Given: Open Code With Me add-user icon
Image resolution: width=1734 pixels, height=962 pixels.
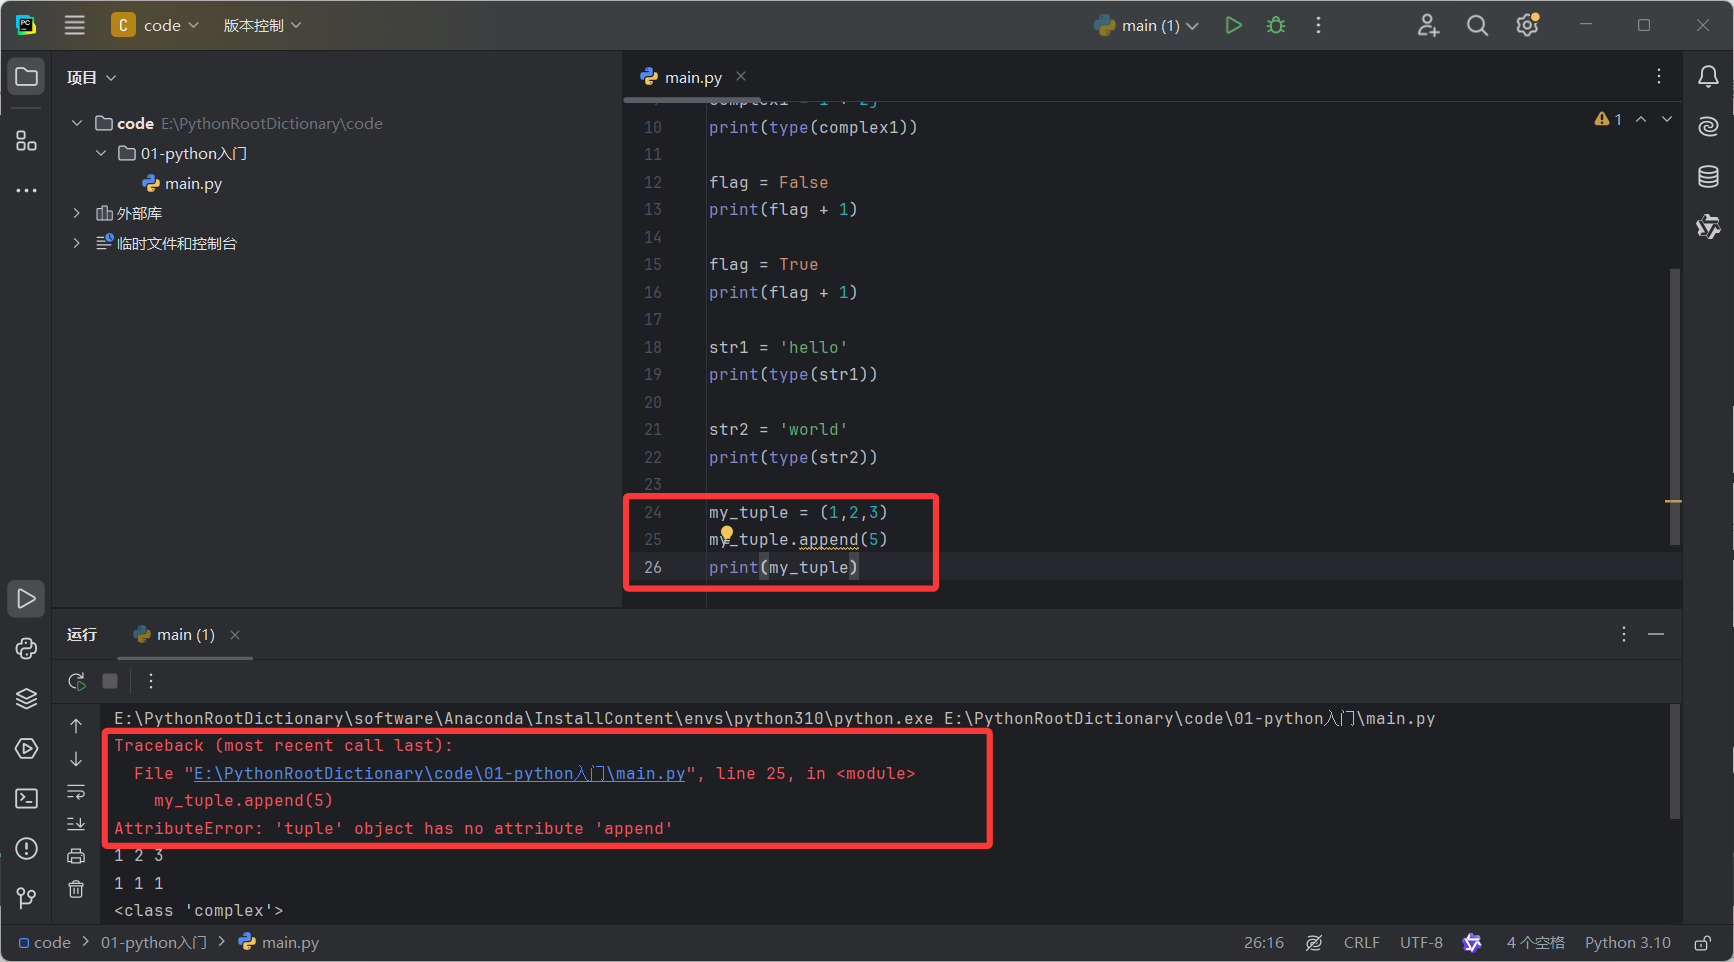Looking at the screenshot, I should [1428, 25].
